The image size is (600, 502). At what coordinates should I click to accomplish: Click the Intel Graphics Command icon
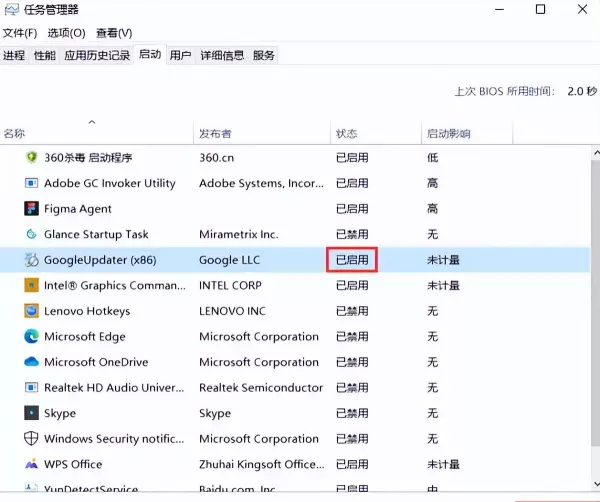31,285
